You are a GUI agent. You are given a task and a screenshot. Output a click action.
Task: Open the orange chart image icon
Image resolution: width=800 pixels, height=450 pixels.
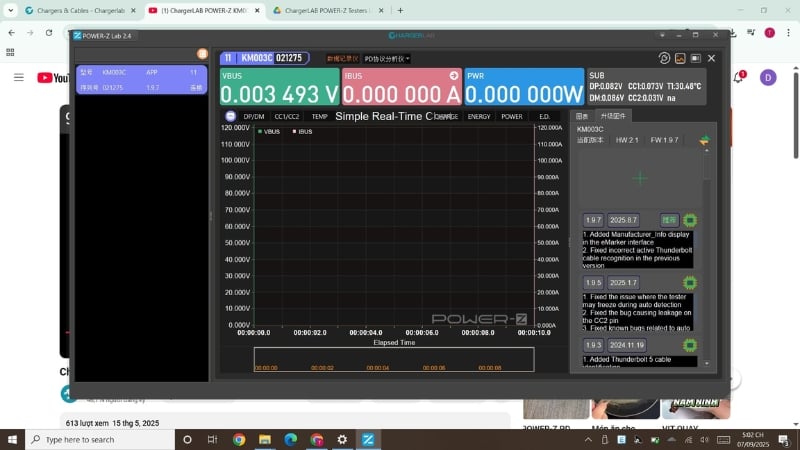coord(680,58)
